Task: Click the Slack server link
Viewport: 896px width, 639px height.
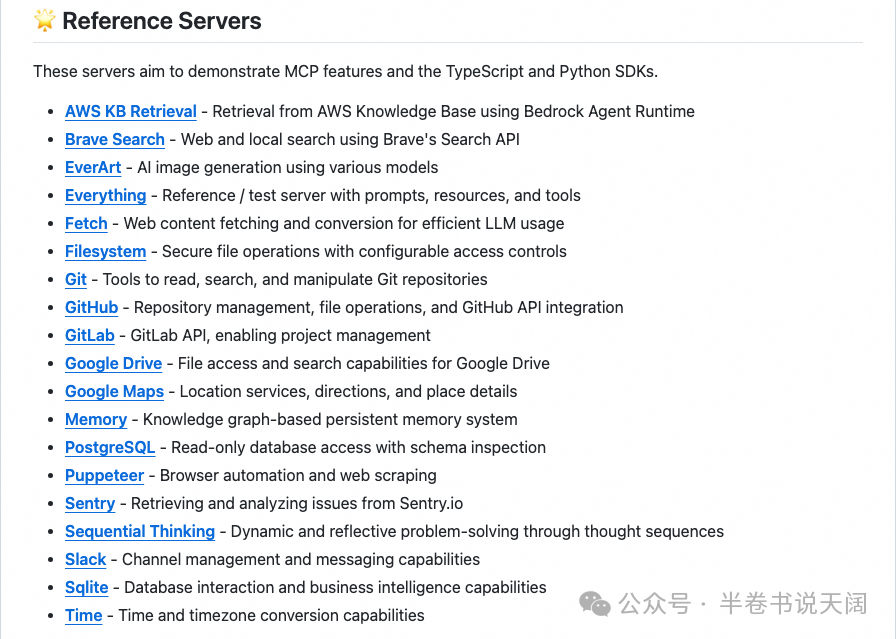Action: pos(85,560)
